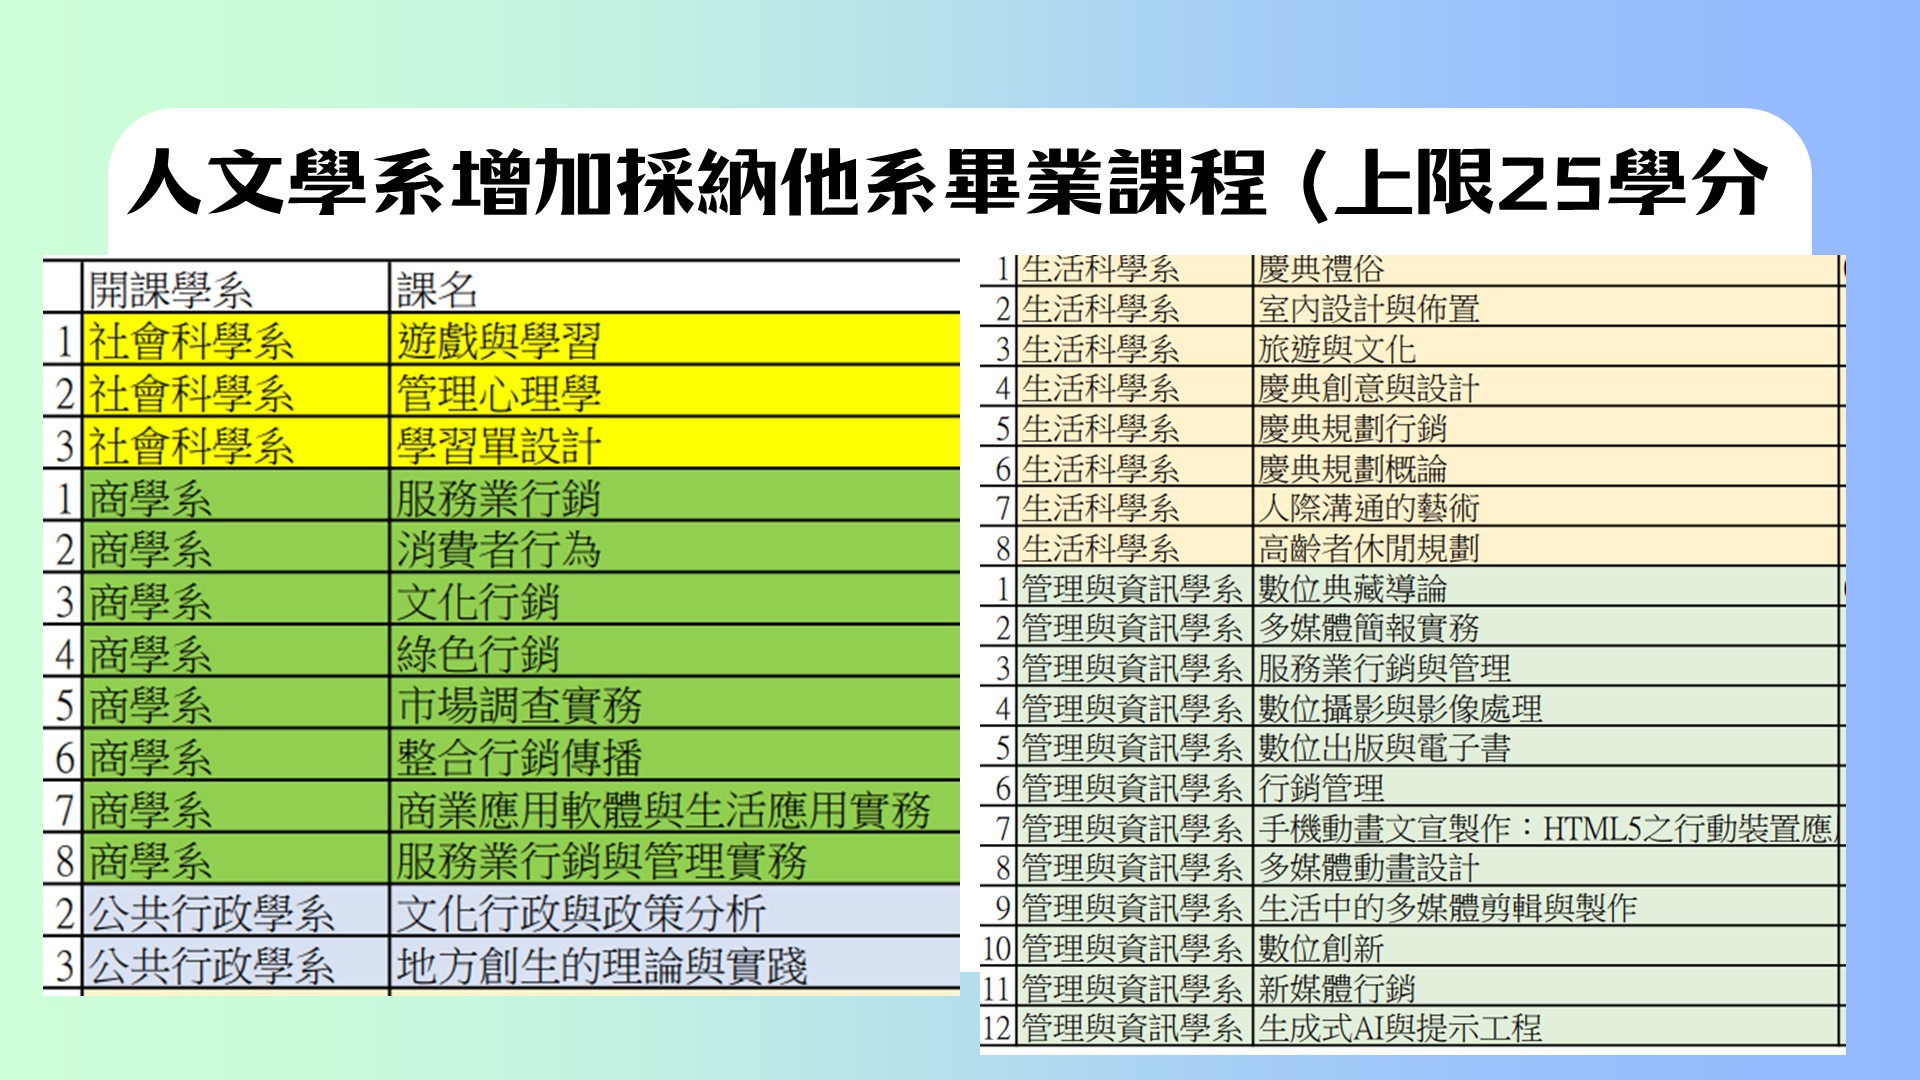Click the 數位典藏導論 course cell
The width and height of the screenshot is (1920, 1080).
[1352, 588]
